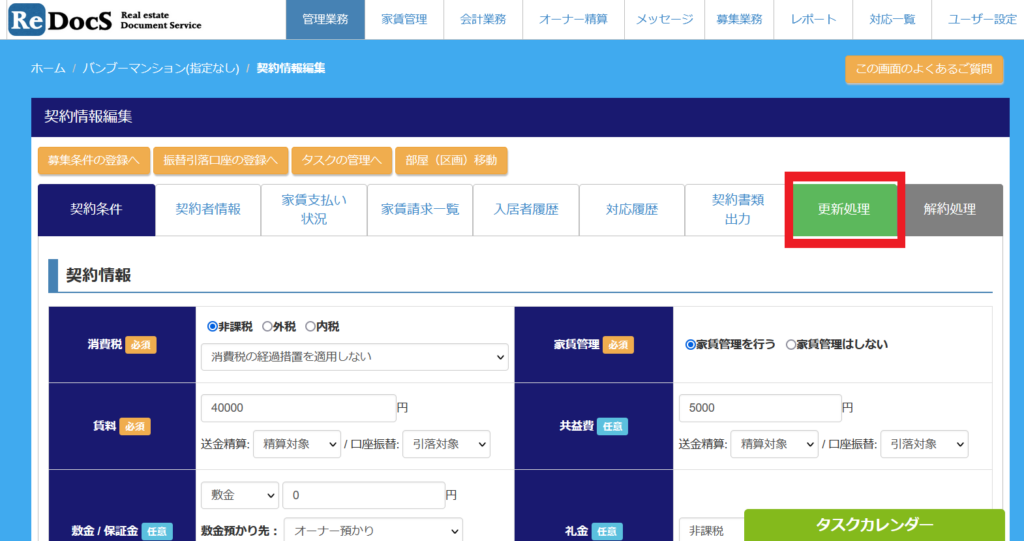This screenshot has width=1024, height=541.
Task: Click the 賃料 必須 label cell
Action: pos(122,426)
